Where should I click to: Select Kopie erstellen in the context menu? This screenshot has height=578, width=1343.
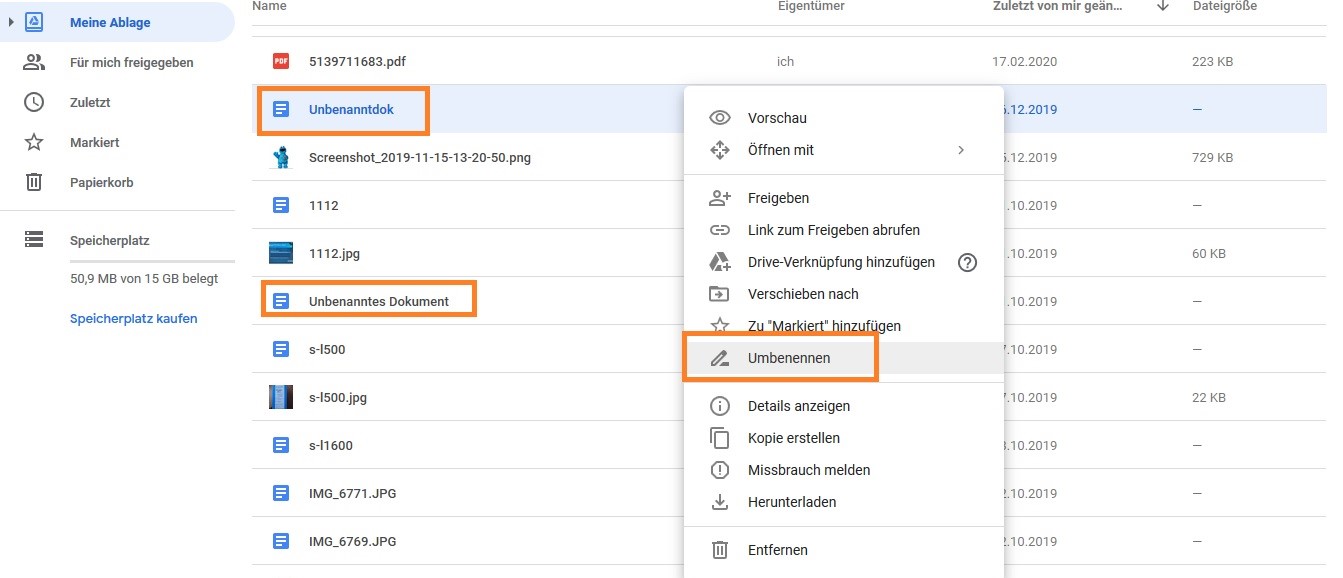click(793, 438)
